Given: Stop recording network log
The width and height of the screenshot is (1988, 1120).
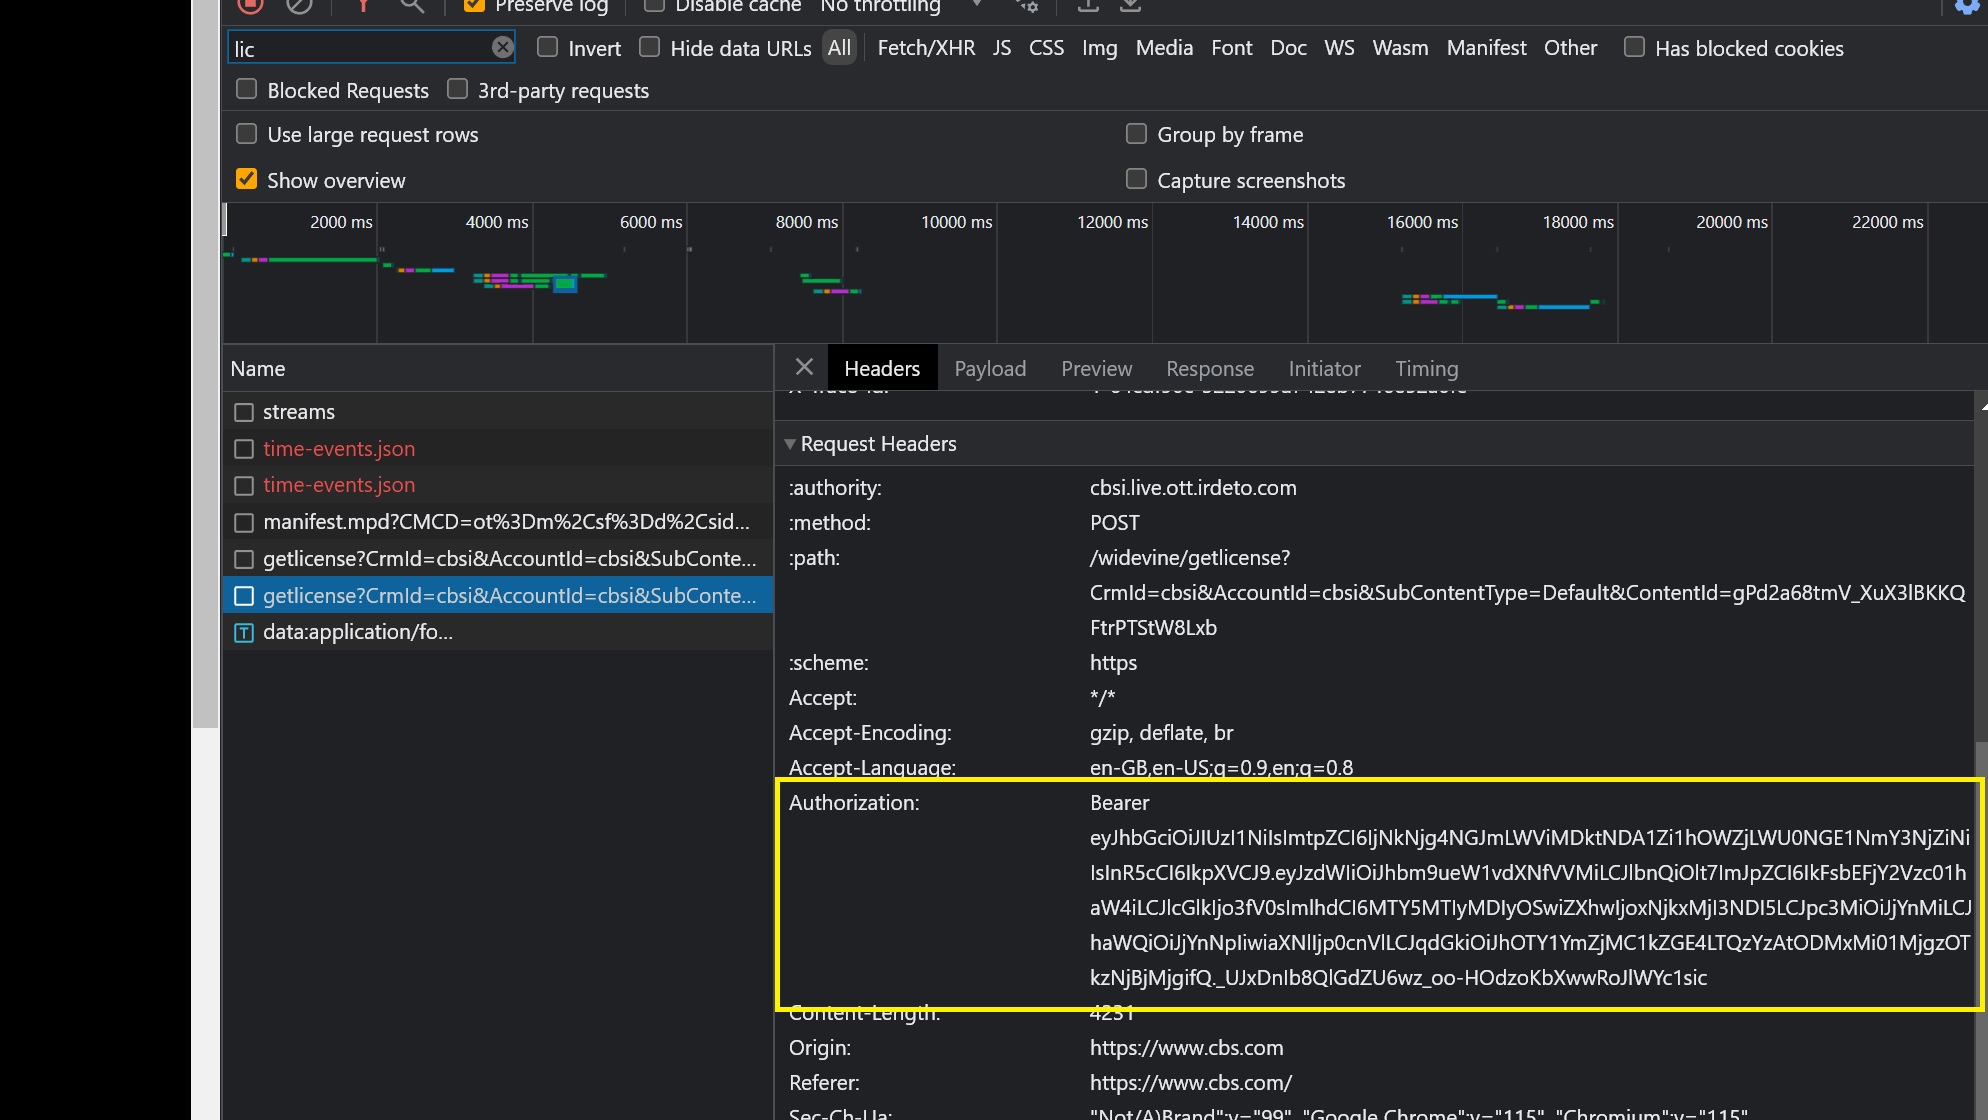Looking at the screenshot, I should [x=250, y=5].
